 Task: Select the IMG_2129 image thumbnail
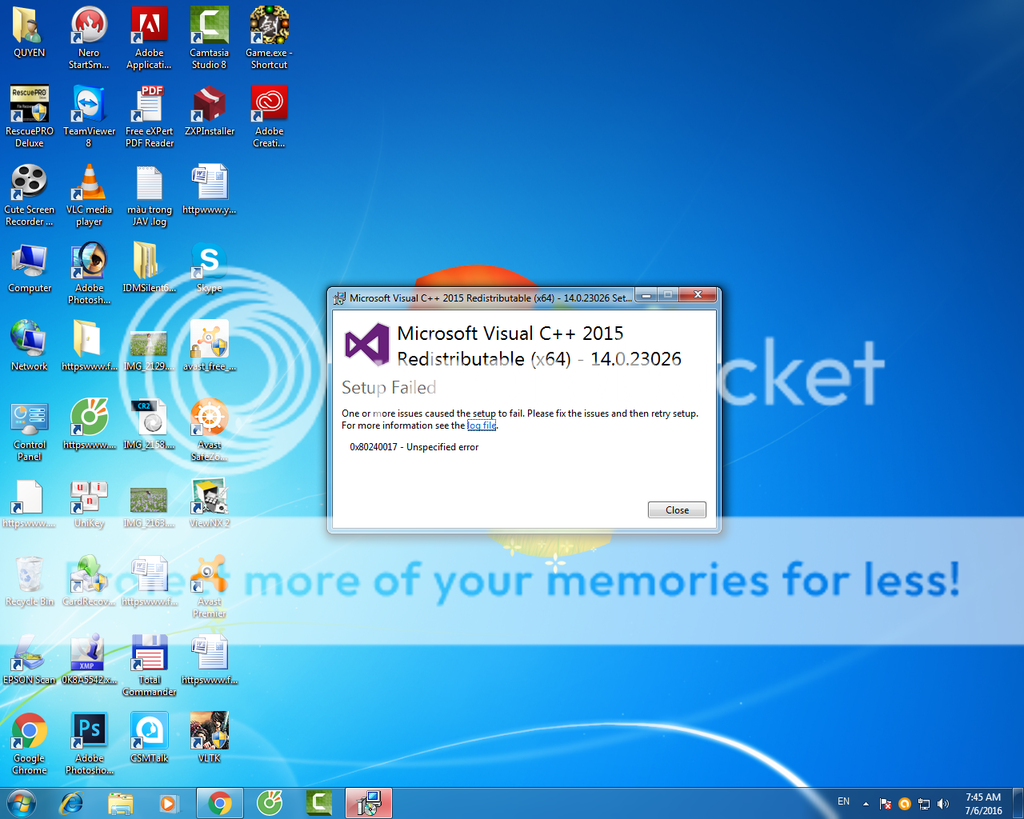point(149,346)
